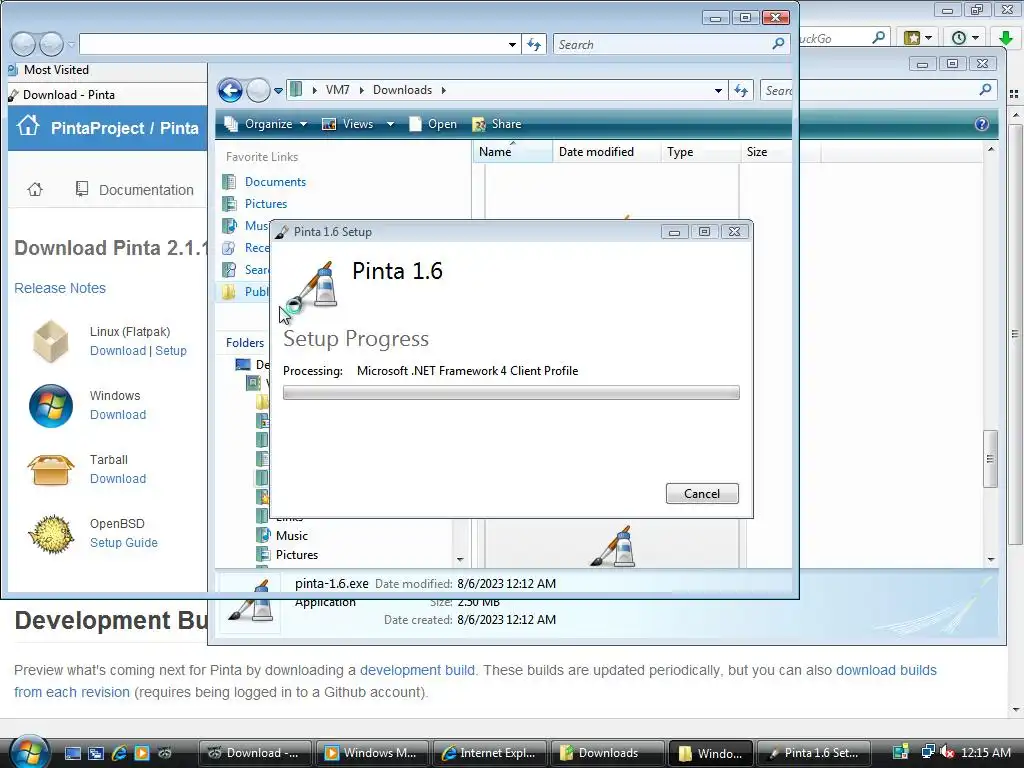Image resolution: width=1024 pixels, height=768 pixels.
Task: Open Windows Media Player quick launch icon
Action: point(142,753)
